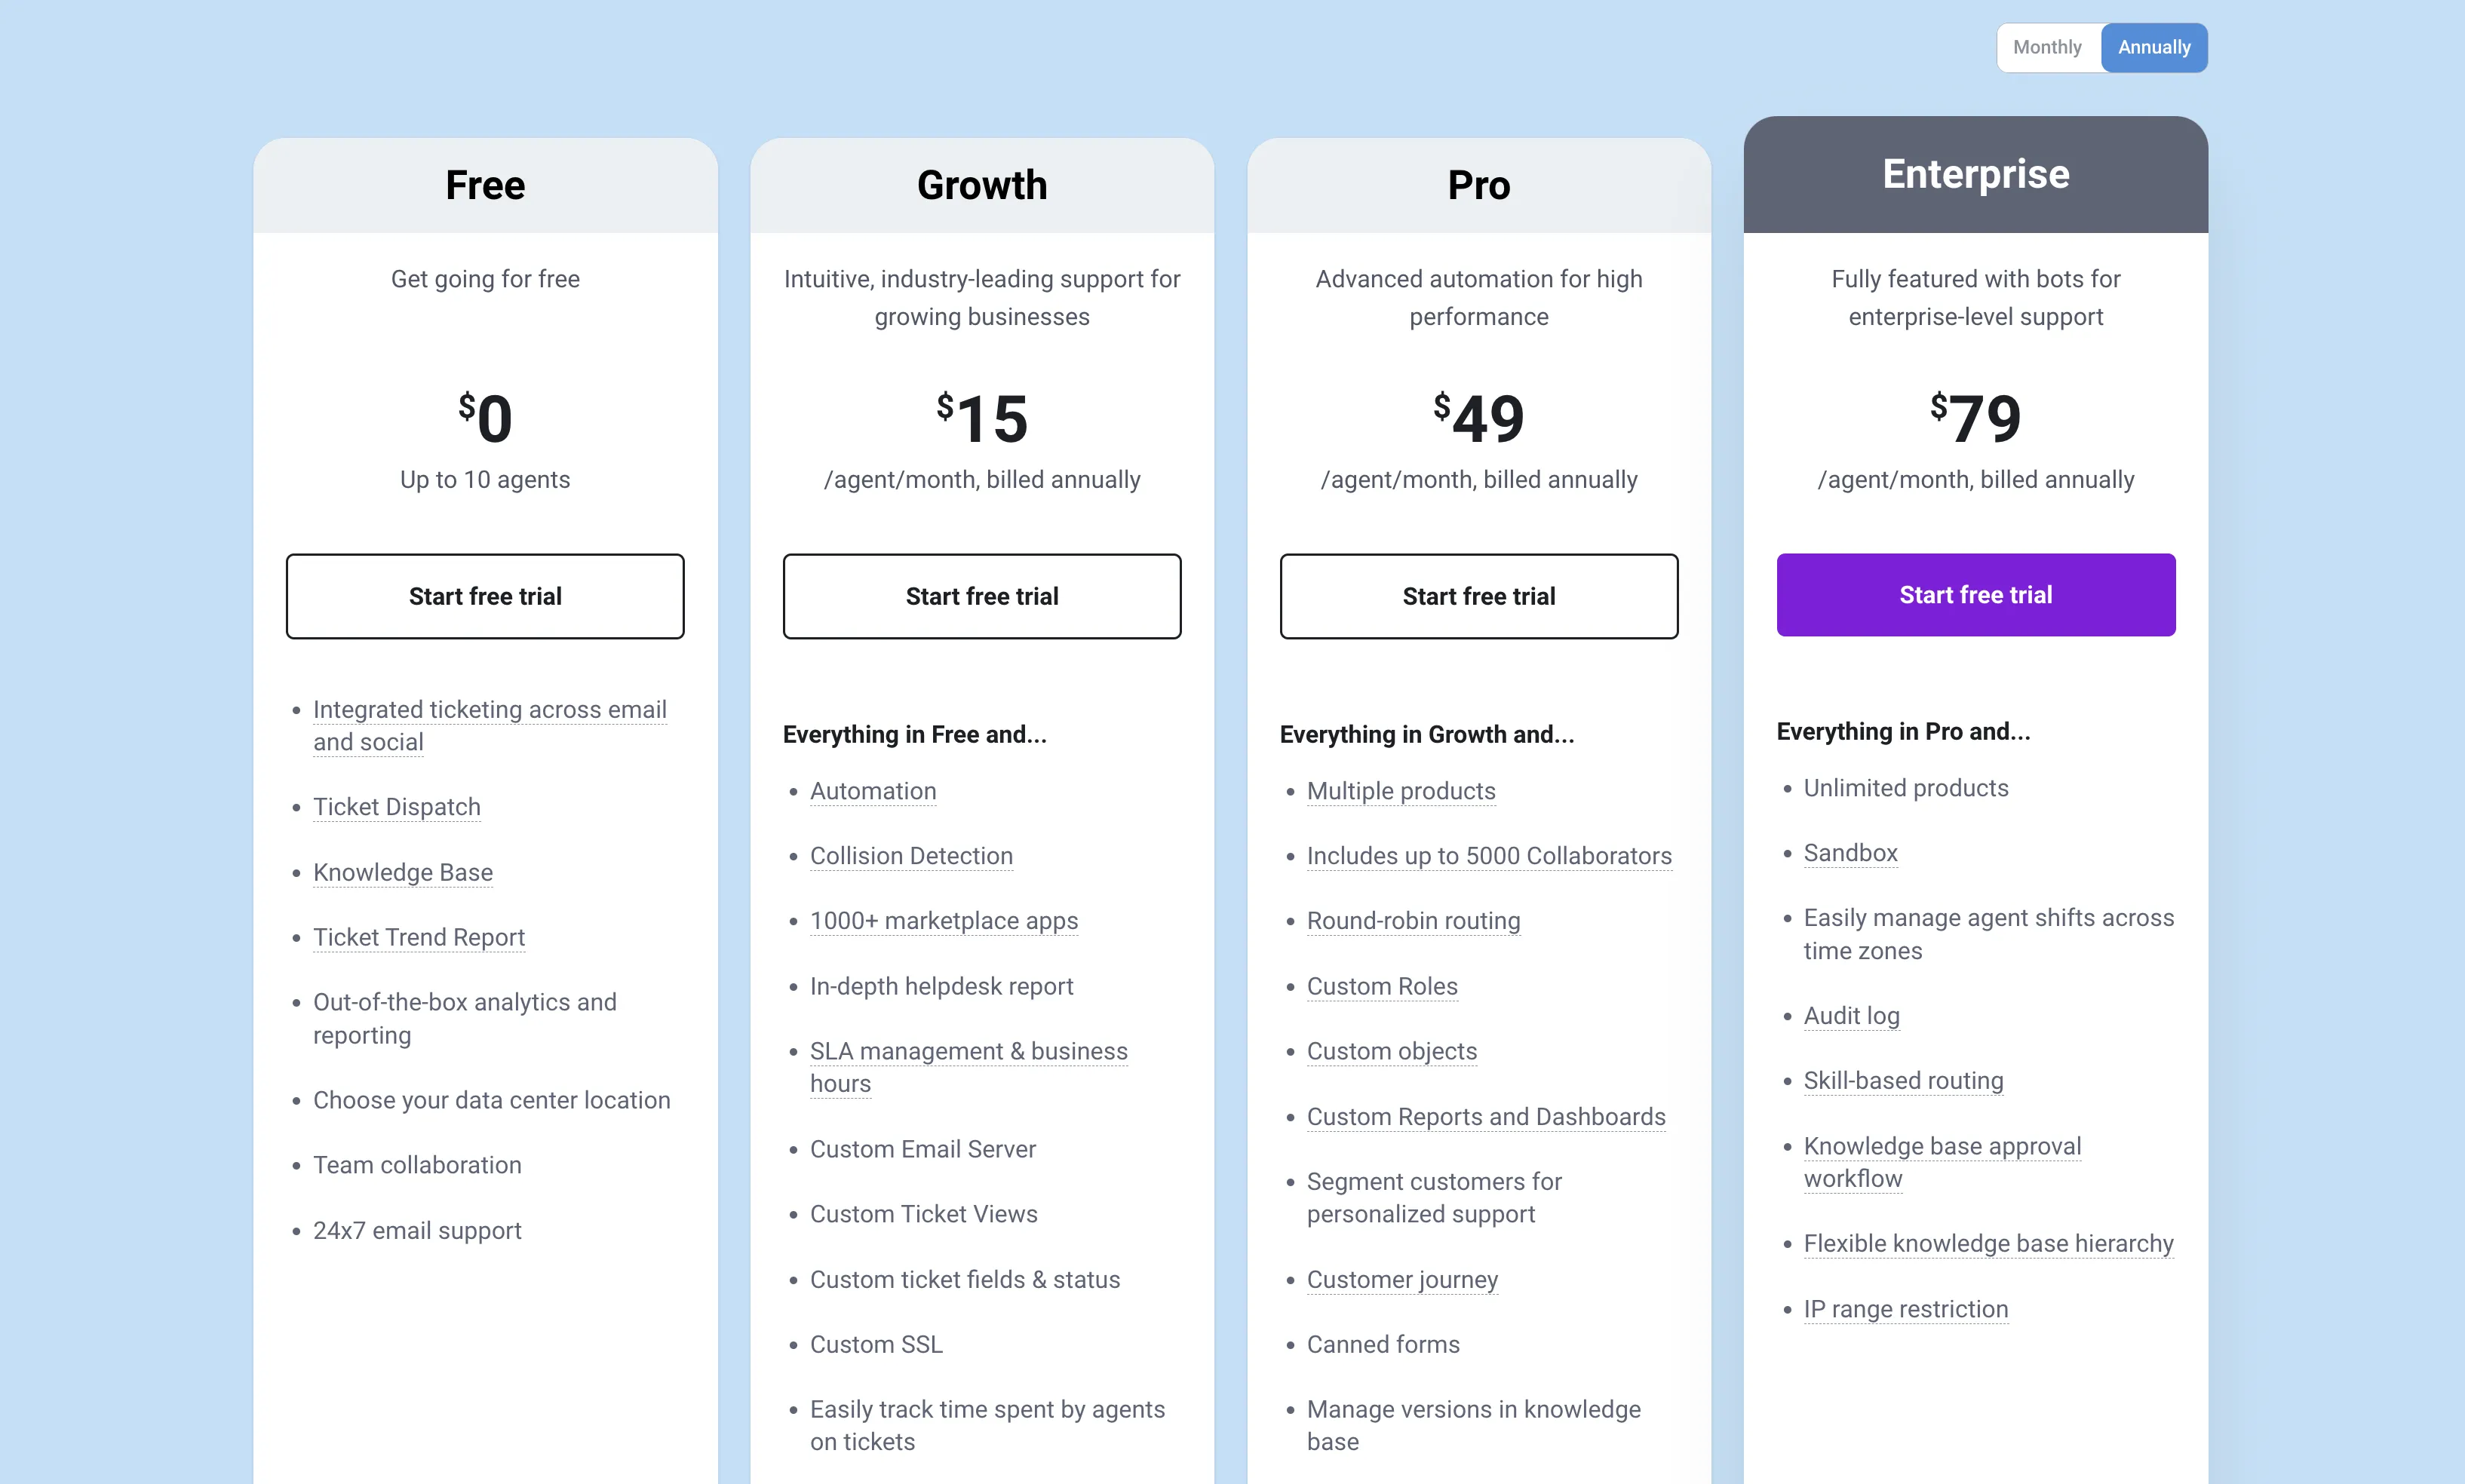The image size is (2465, 1484).
Task: Open the 1000+ marketplace apps link
Action: (x=944, y=921)
